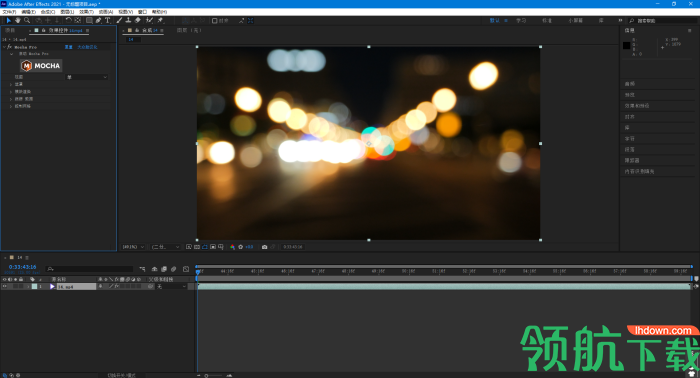Viewport: 700px width, 378px height.
Task: Open the 视图 dropdown in Mocha Pro effect
Action: 87,77
